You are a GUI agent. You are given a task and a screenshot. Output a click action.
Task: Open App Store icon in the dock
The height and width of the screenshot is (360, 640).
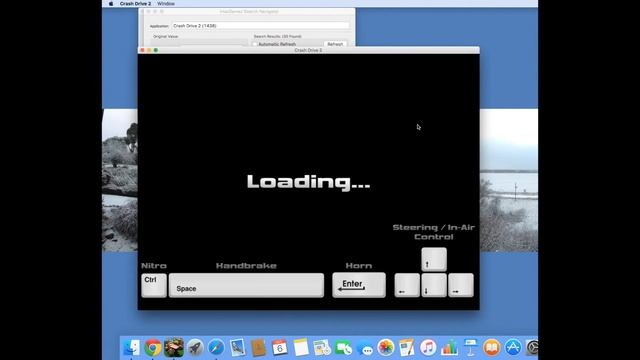tap(513, 348)
